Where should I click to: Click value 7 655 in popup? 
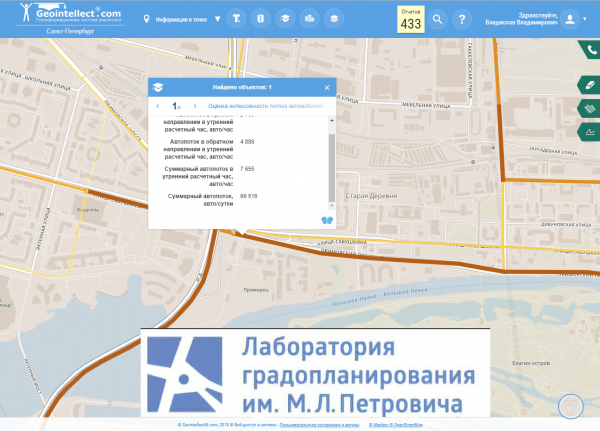(x=247, y=169)
